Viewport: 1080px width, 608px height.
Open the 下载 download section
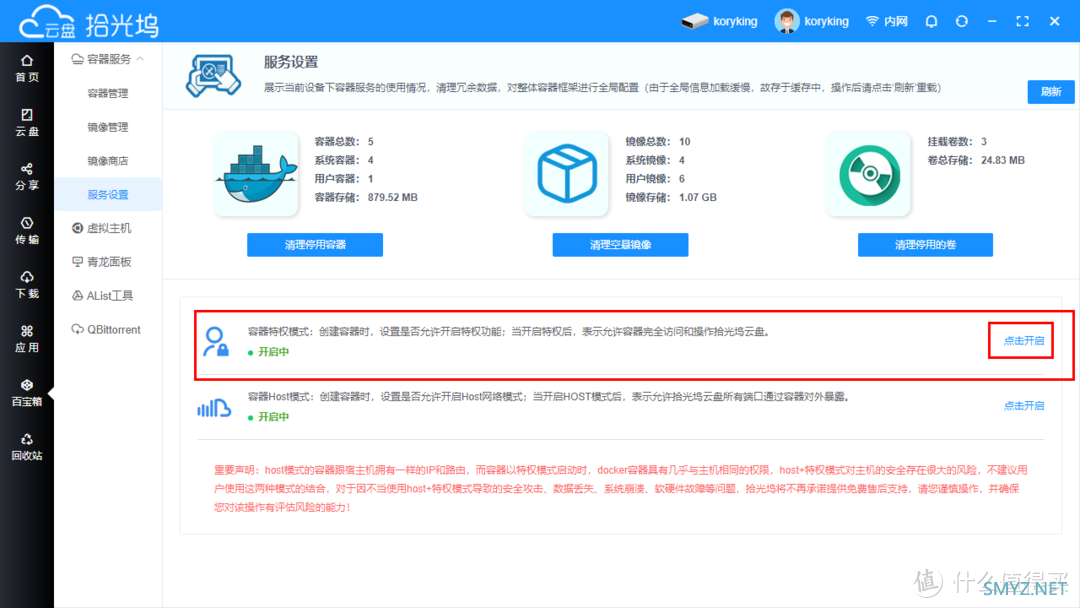click(27, 284)
